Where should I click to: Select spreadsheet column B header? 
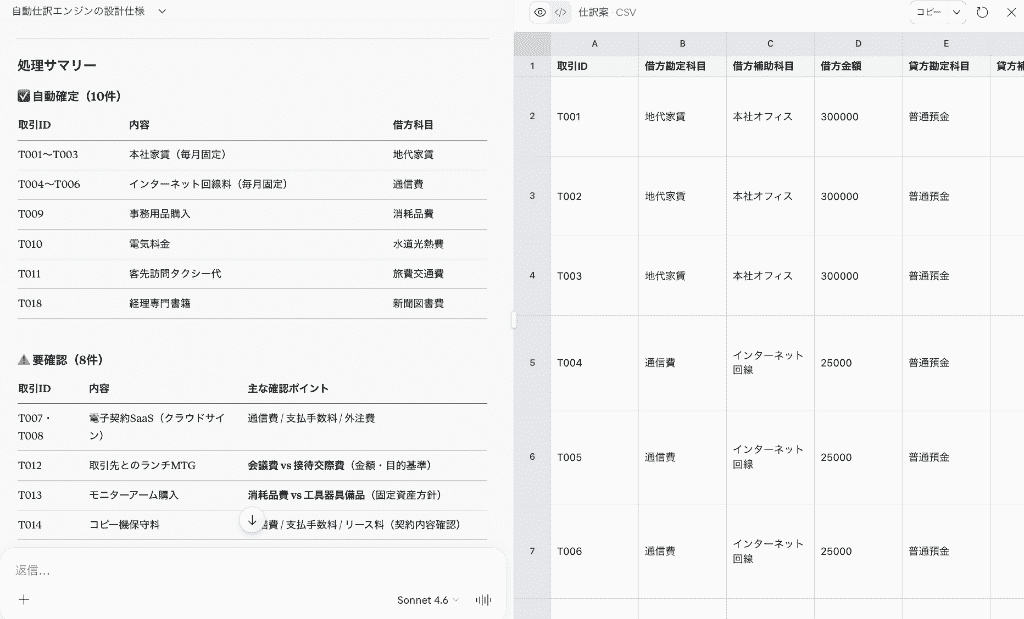click(x=682, y=44)
